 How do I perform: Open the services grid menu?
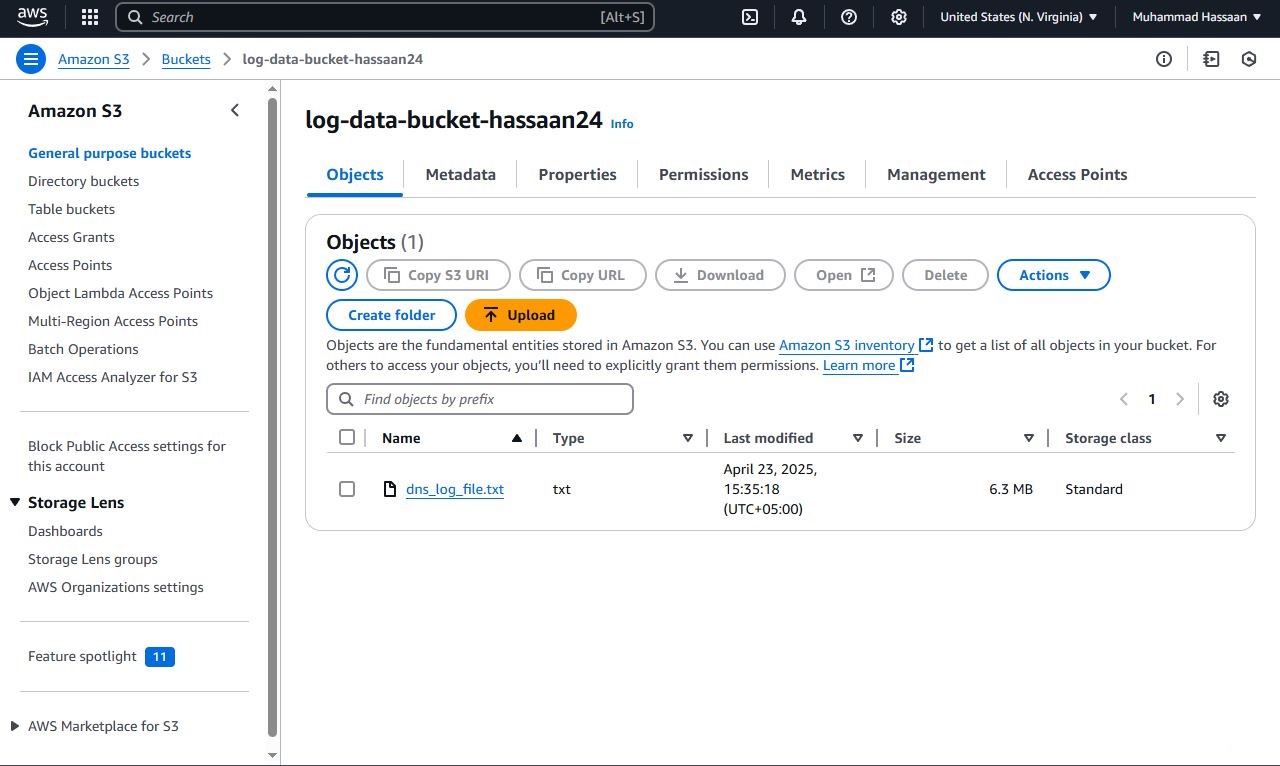pos(90,17)
